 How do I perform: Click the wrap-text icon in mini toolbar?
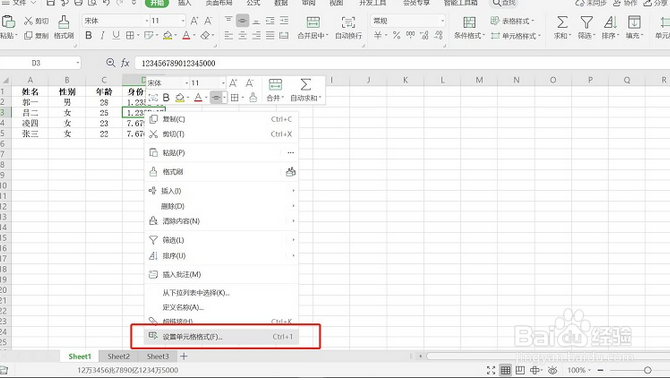click(x=153, y=98)
